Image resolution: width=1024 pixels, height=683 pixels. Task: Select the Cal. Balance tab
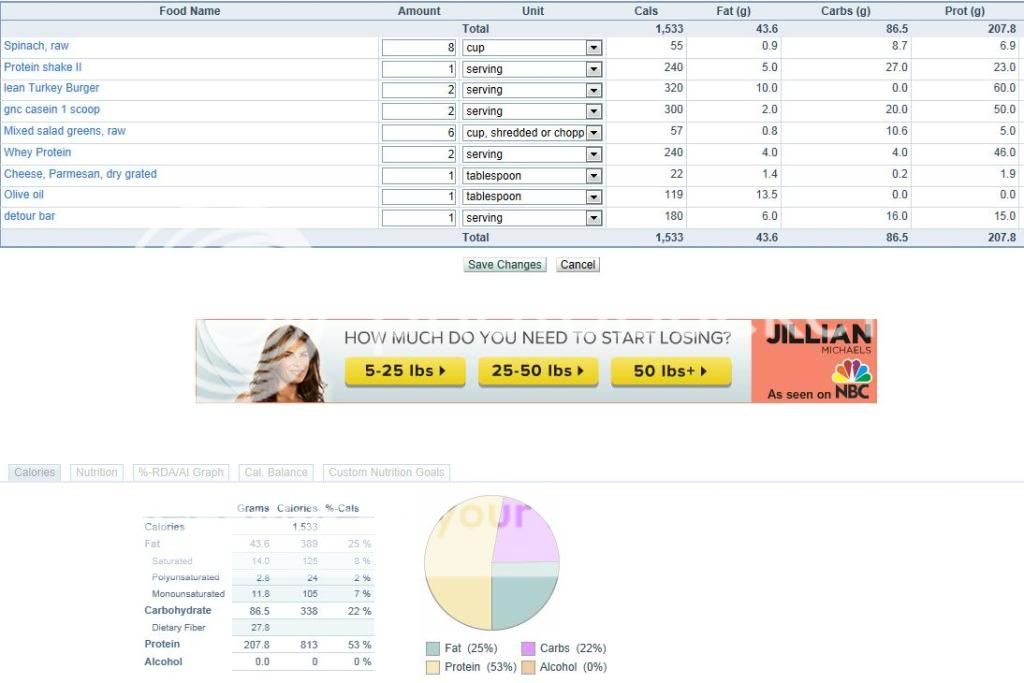276,472
